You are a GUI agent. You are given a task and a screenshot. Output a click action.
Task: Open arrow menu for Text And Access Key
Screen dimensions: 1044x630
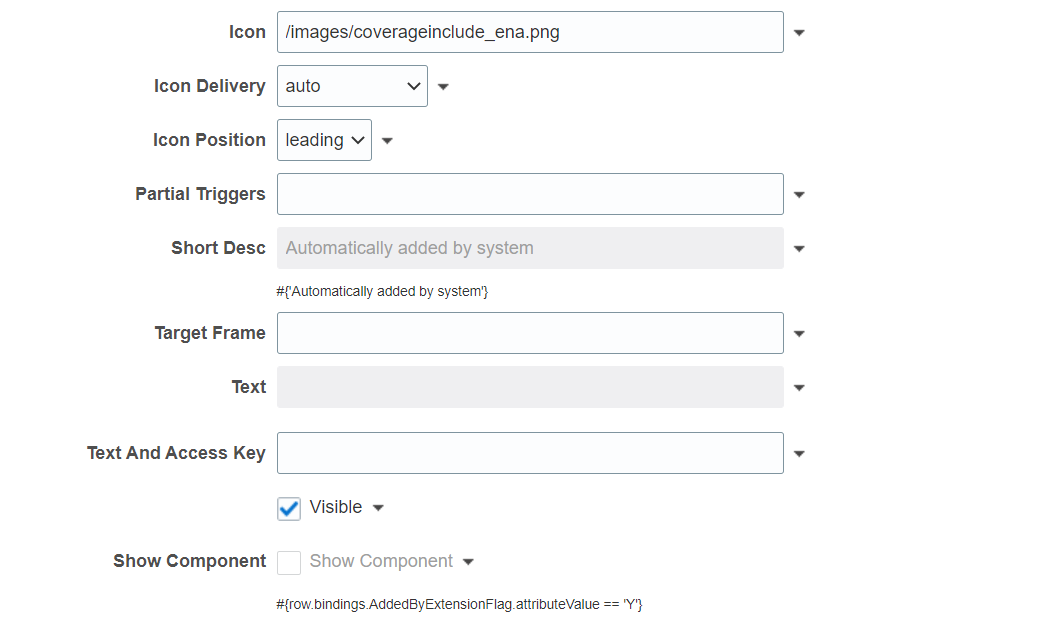click(799, 454)
